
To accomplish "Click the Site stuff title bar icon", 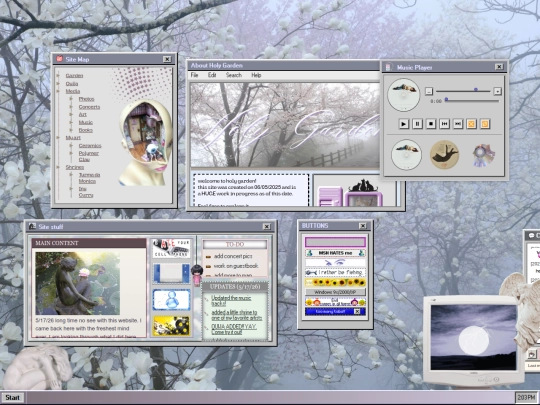I will [x=32, y=226].
